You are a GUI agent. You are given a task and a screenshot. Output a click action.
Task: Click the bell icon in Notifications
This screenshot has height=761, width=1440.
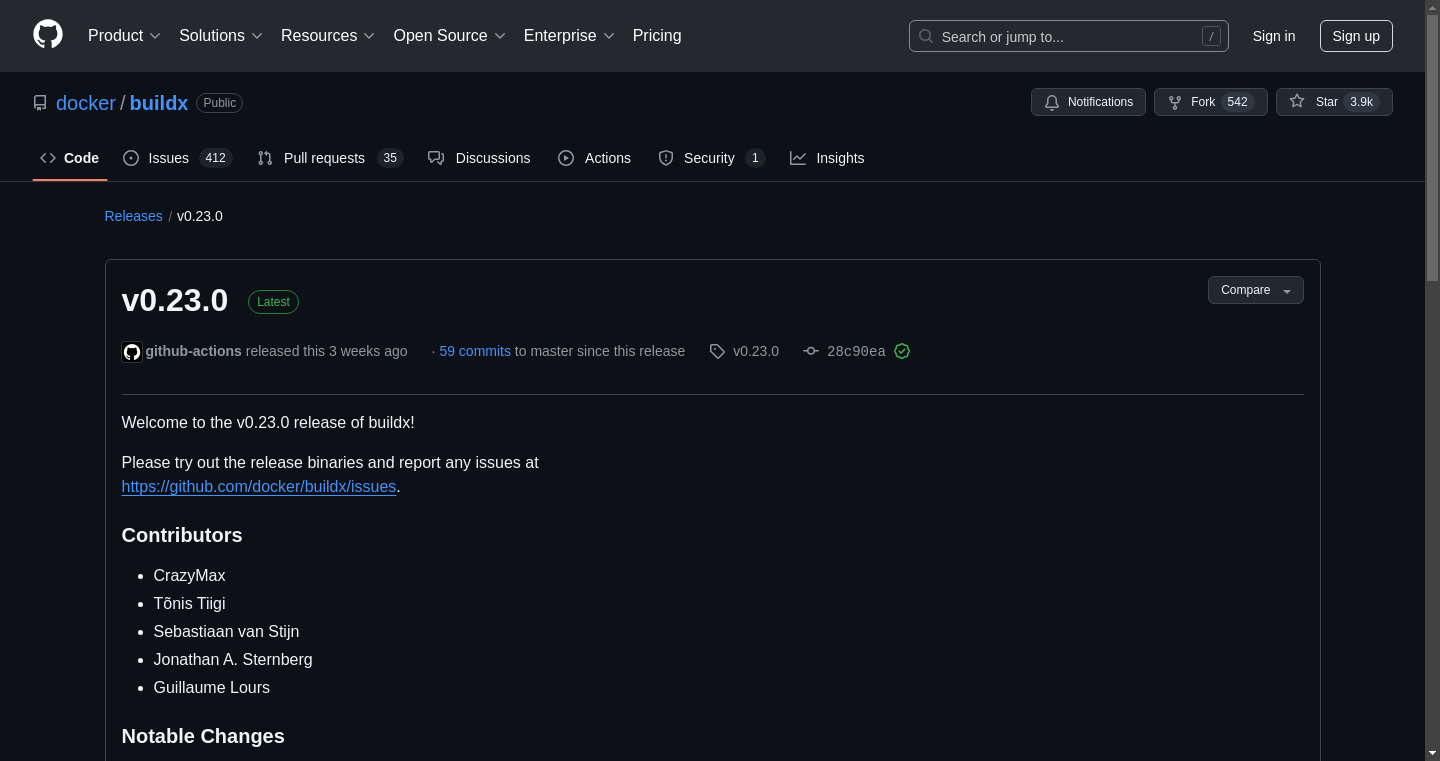tap(1052, 103)
